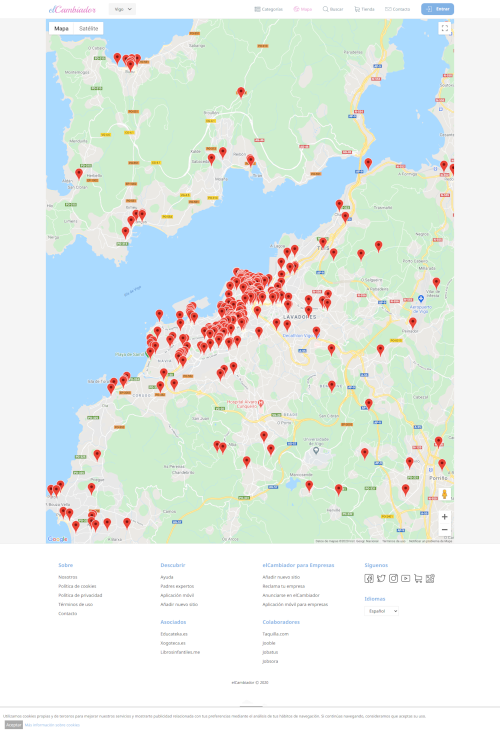Open the Buscar menu item
This screenshot has height=737, width=500.
pos(333,9)
